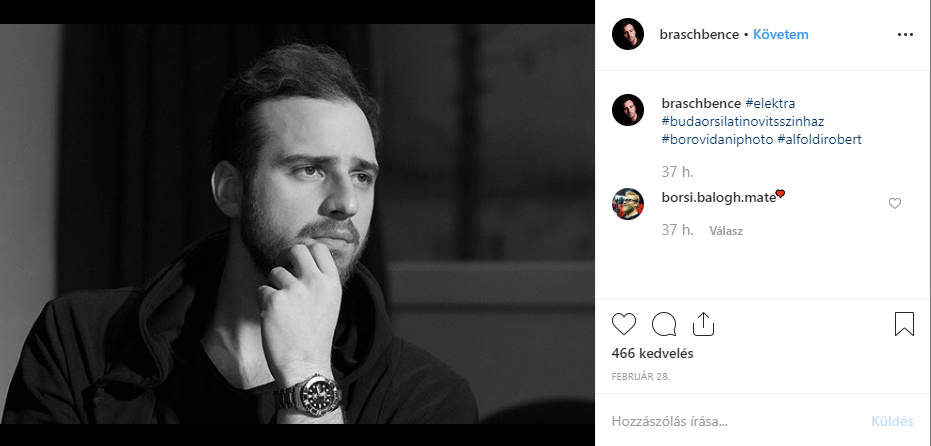Like borsi.balogh.mate's comment
This screenshot has height=446, width=931.
[x=895, y=203]
